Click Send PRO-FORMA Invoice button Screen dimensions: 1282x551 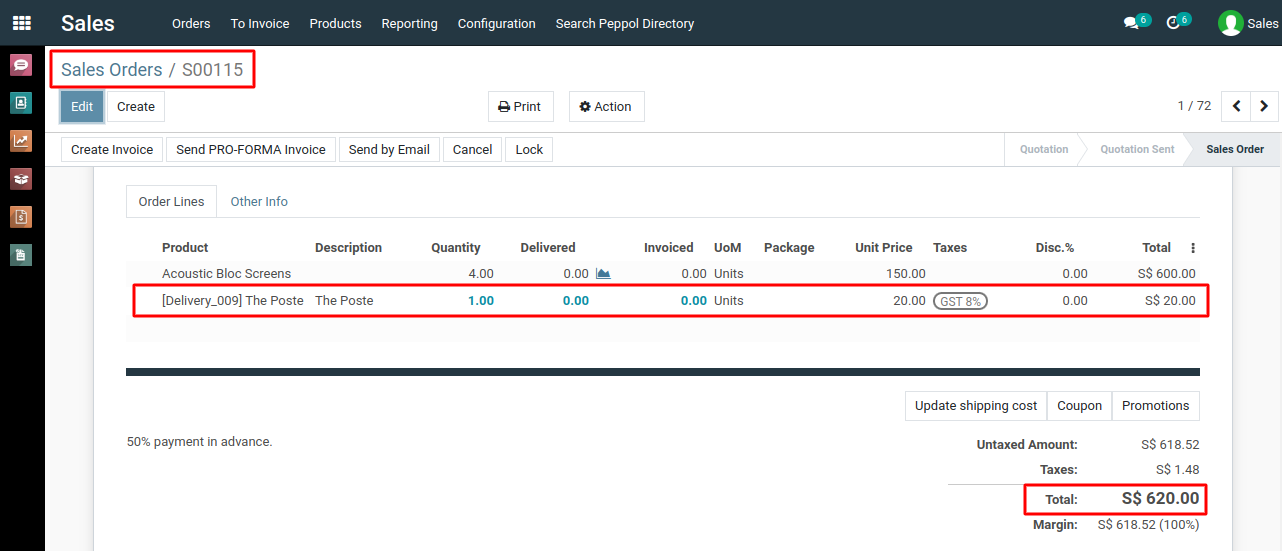point(251,149)
